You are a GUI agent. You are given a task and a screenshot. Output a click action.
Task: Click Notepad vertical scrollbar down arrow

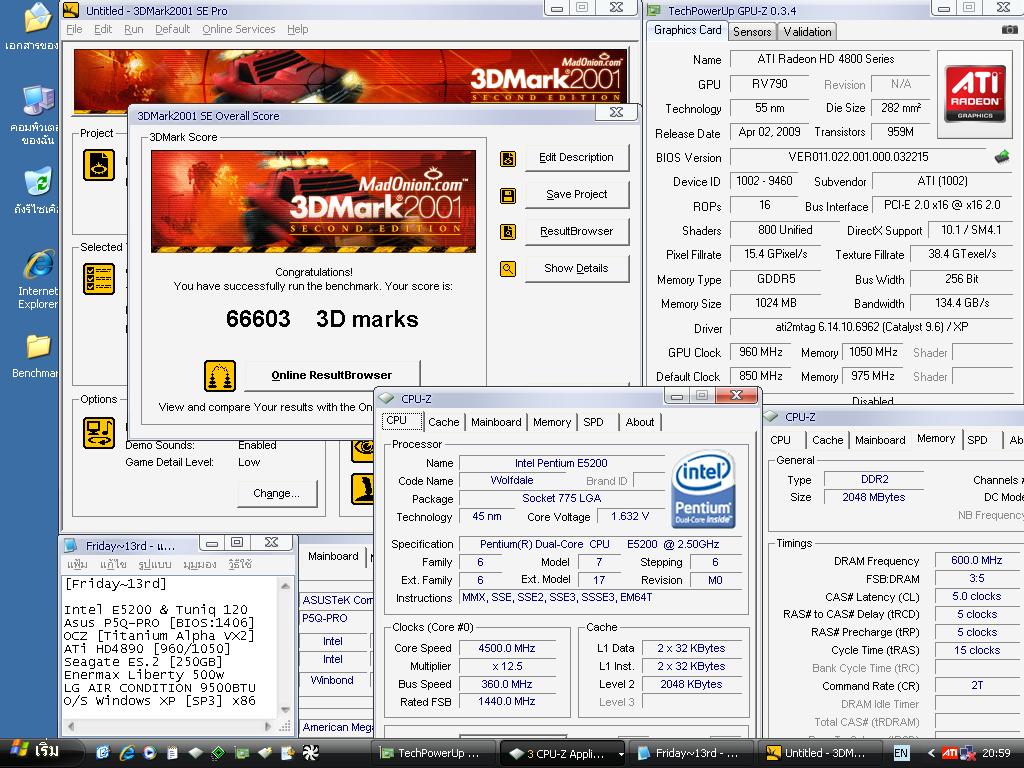pos(285,709)
